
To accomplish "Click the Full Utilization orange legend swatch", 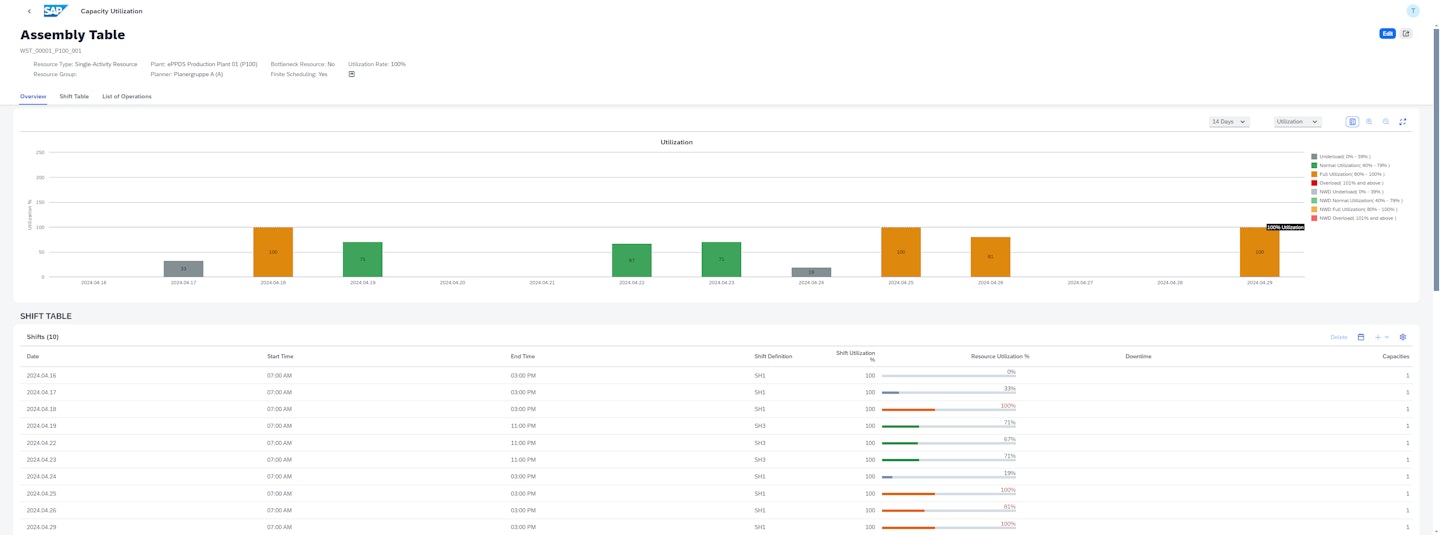I will point(1314,174).
